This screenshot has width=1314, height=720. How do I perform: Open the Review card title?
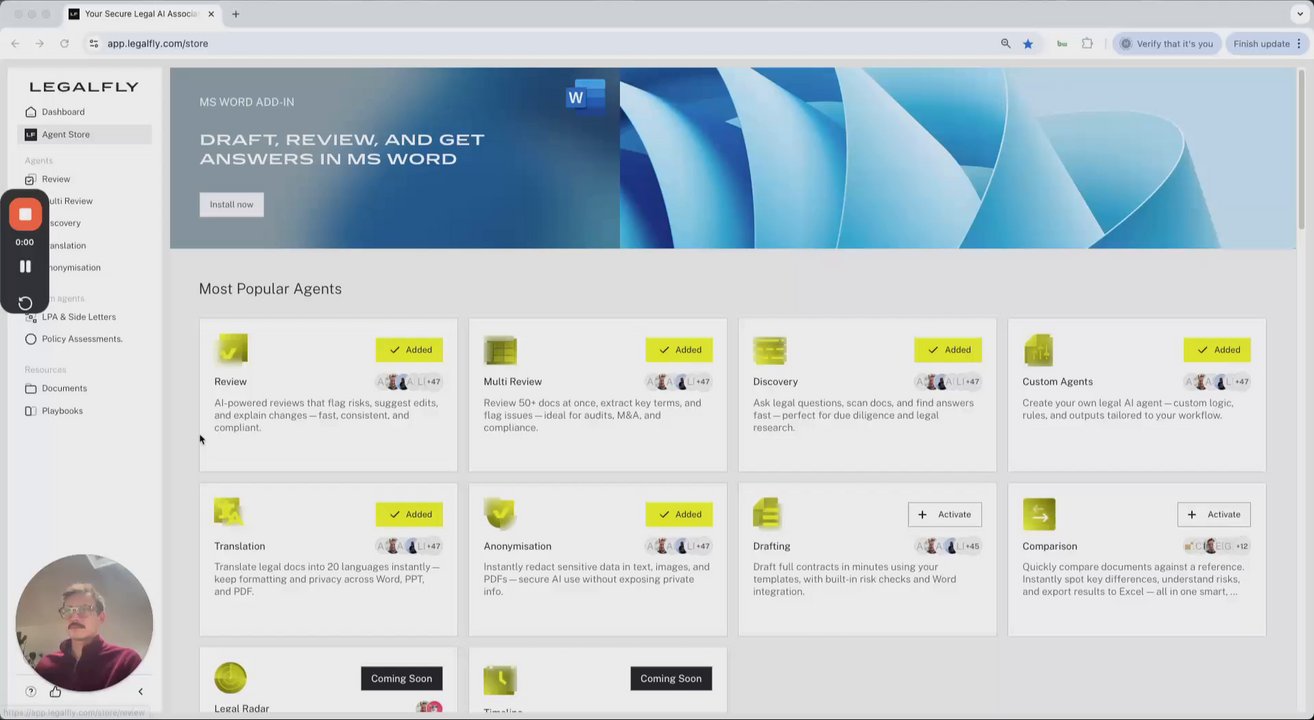point(230,382)
